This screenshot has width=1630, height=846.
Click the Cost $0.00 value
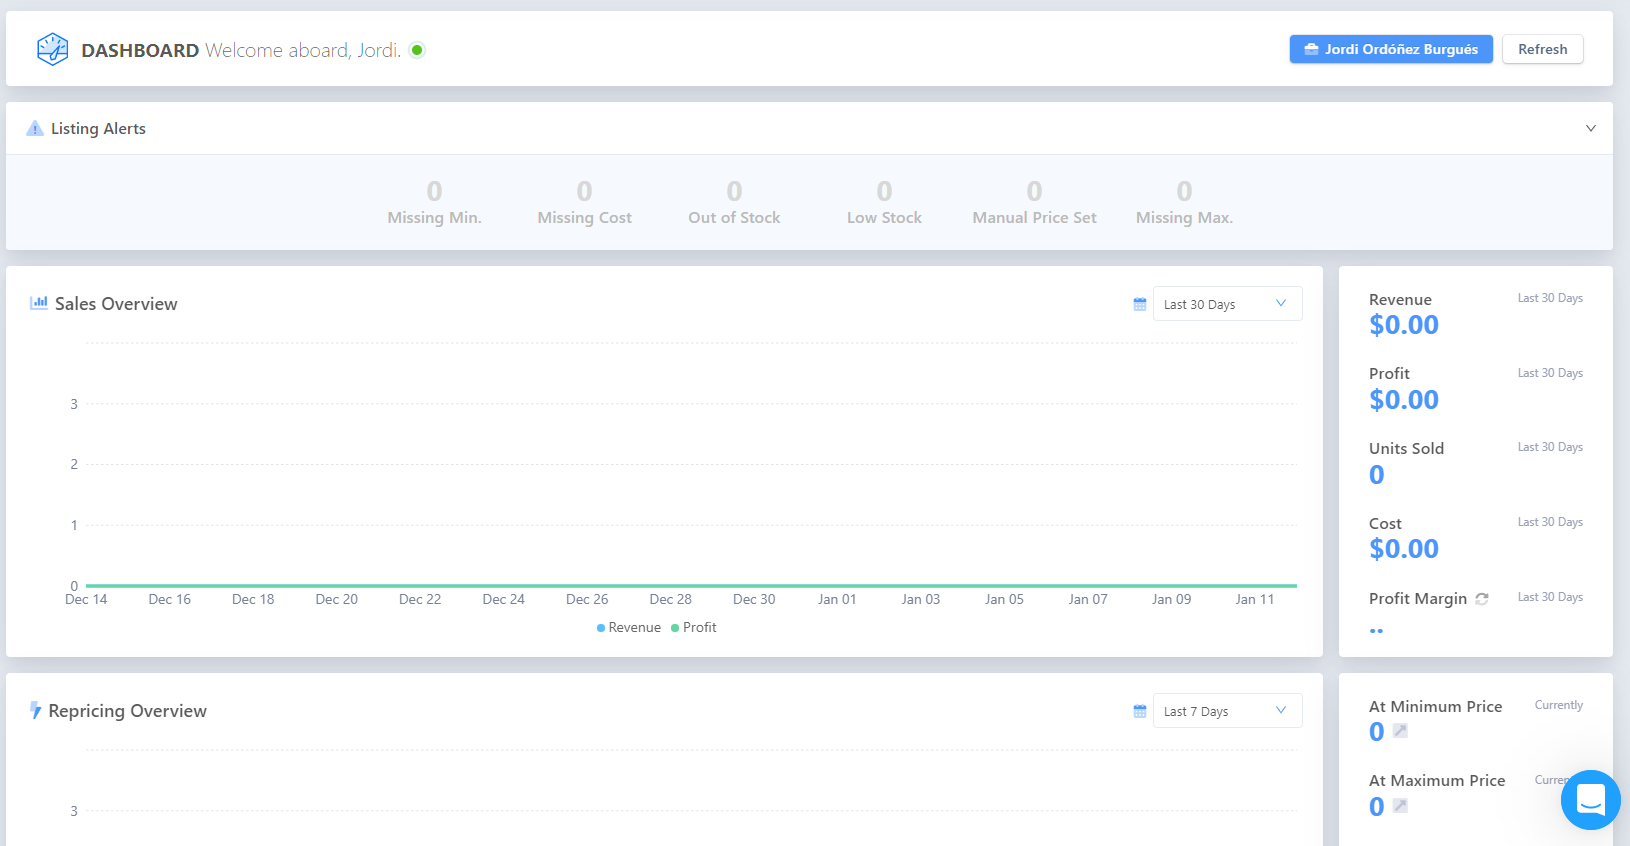1404,549
